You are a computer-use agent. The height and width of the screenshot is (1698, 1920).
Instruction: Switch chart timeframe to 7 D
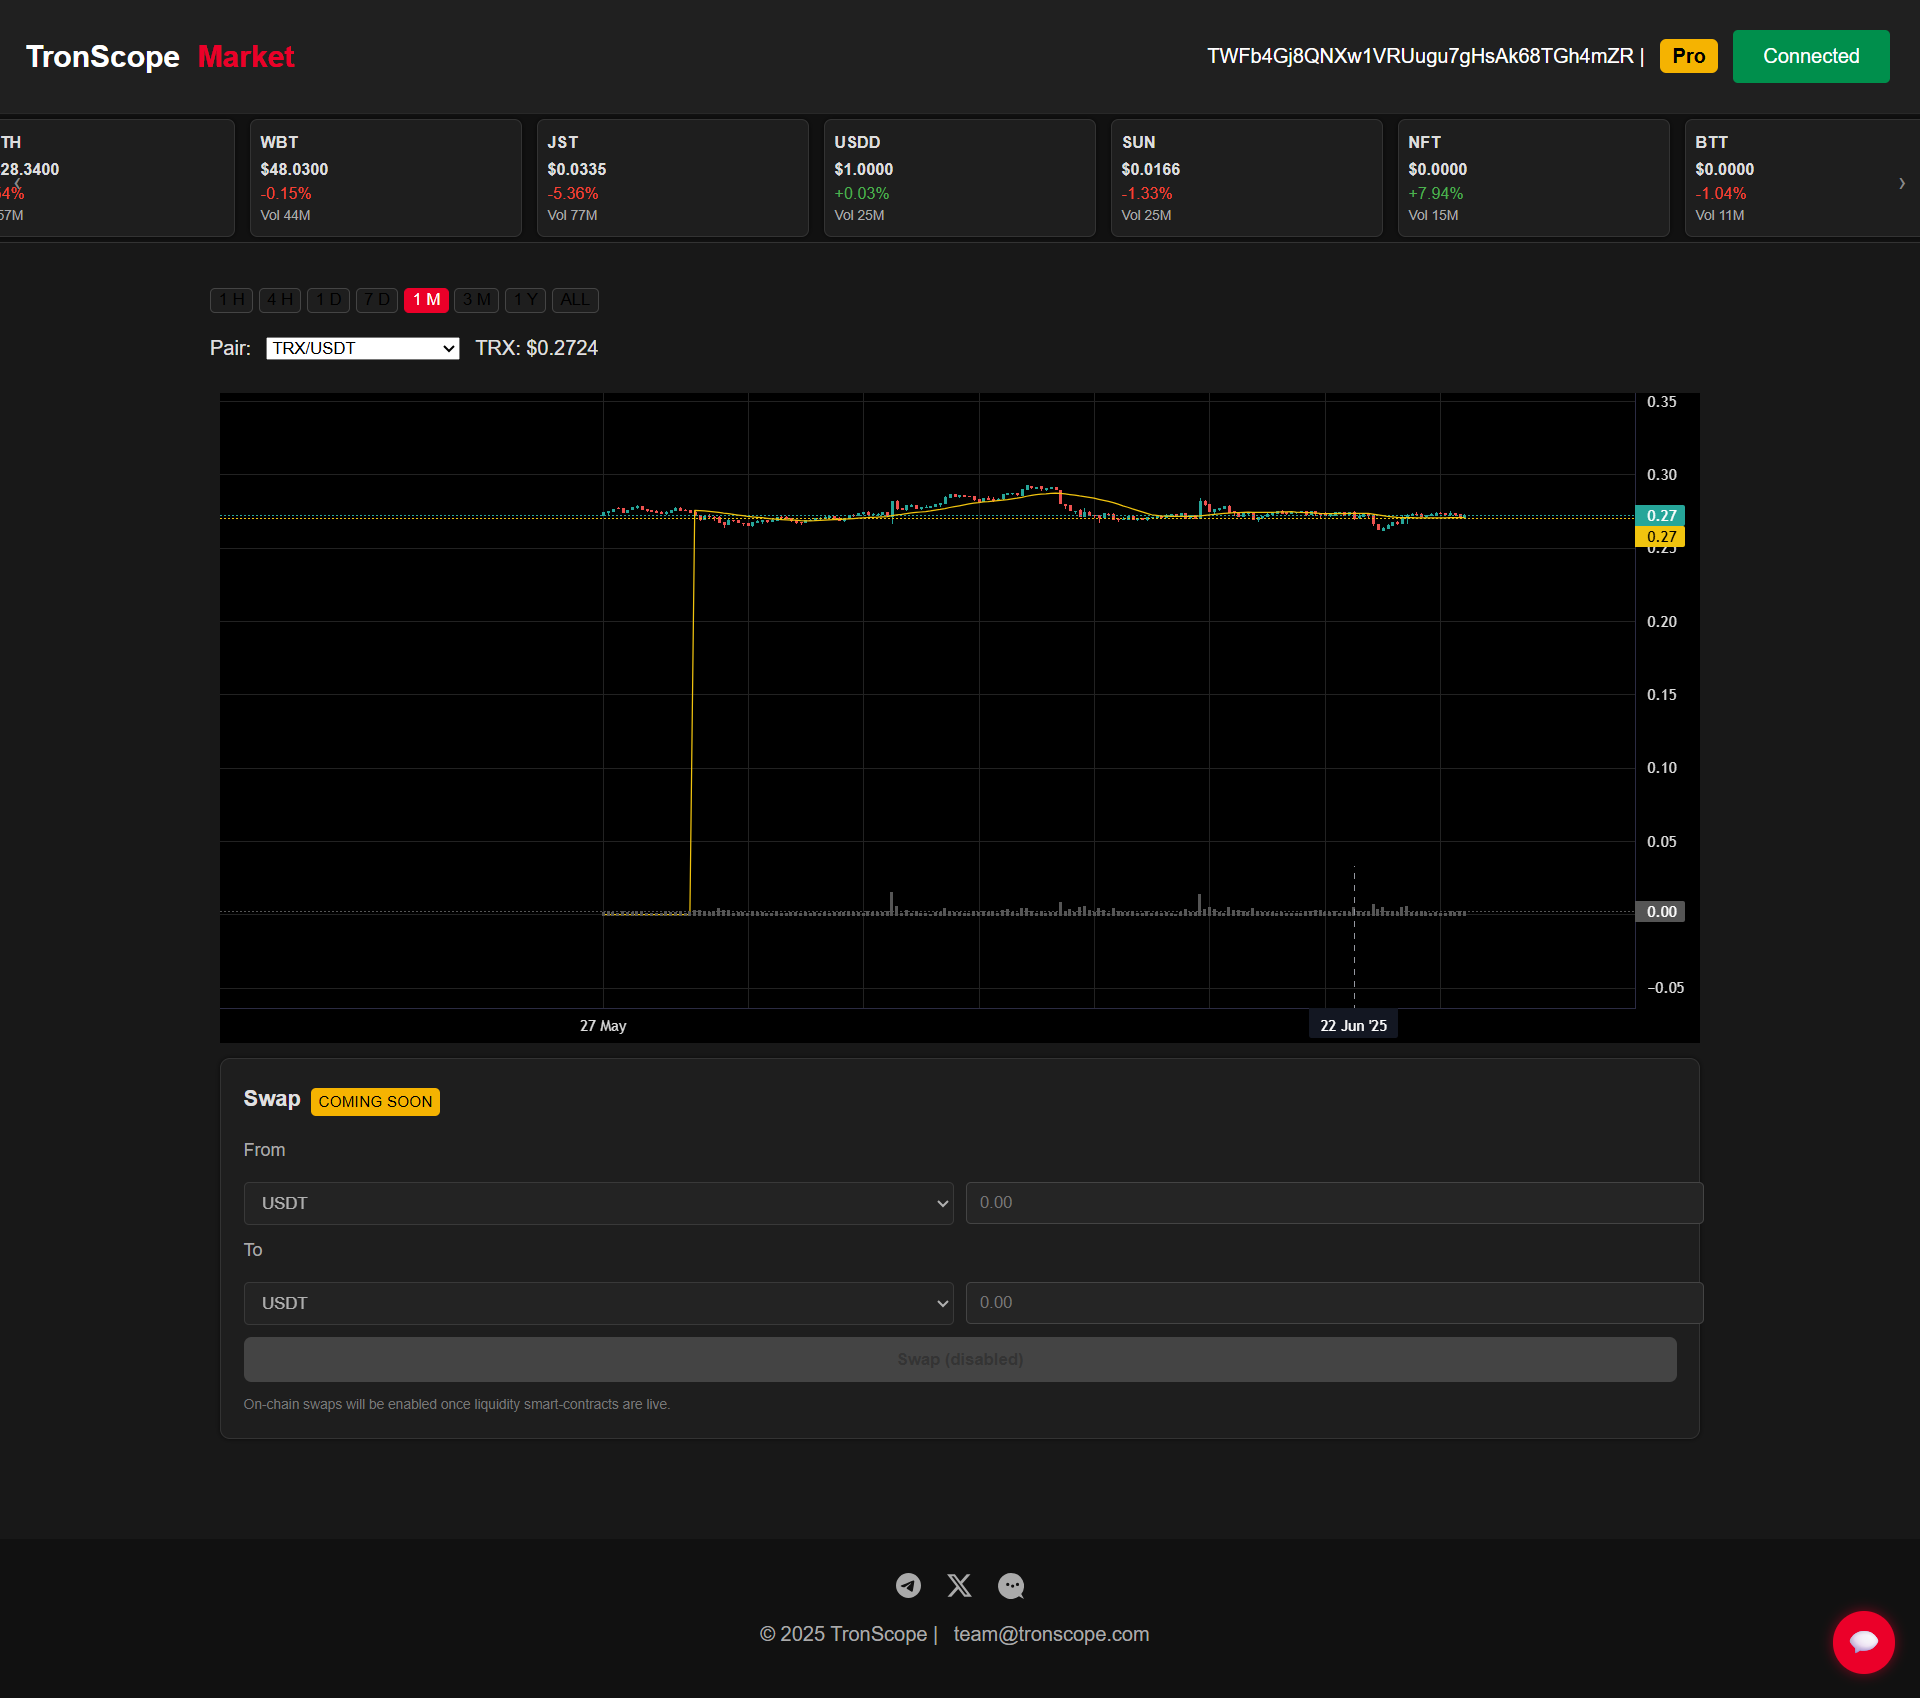(377, 300)
